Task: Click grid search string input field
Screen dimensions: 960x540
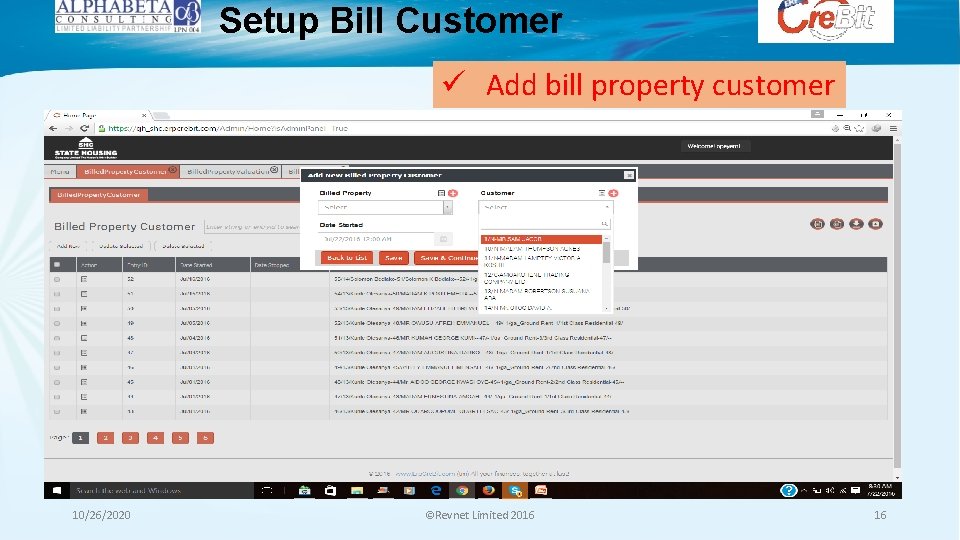Action: (252, 227)
